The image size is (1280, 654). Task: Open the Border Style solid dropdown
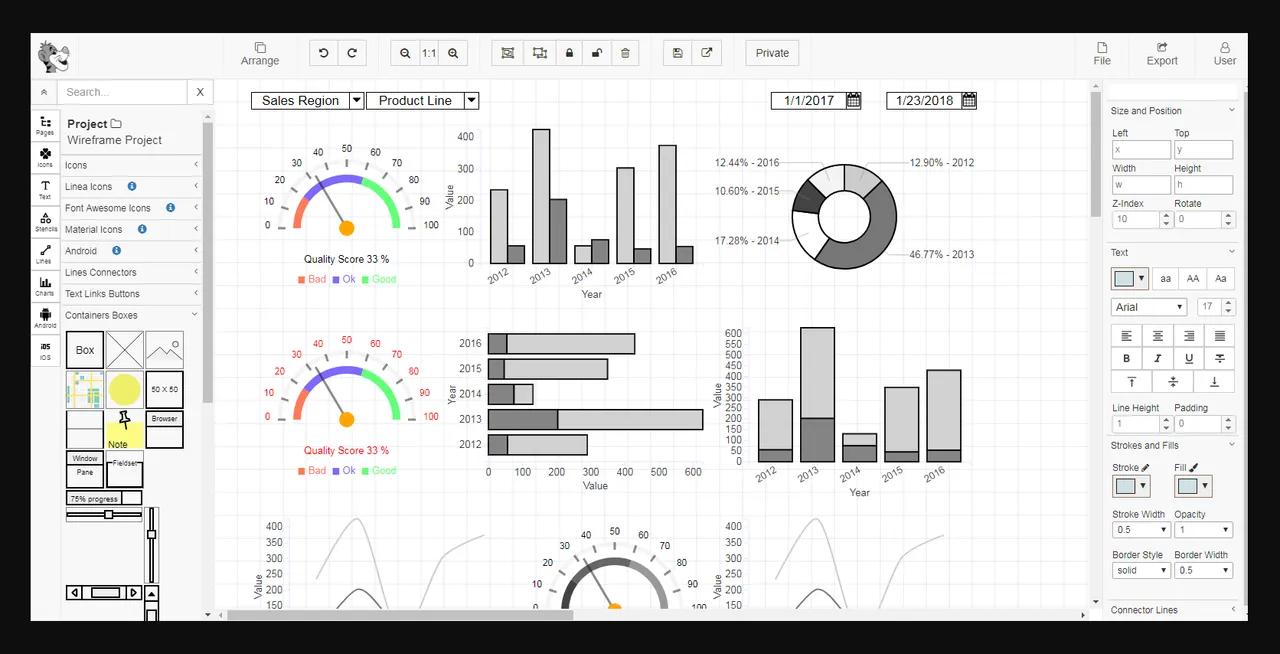1141,570
